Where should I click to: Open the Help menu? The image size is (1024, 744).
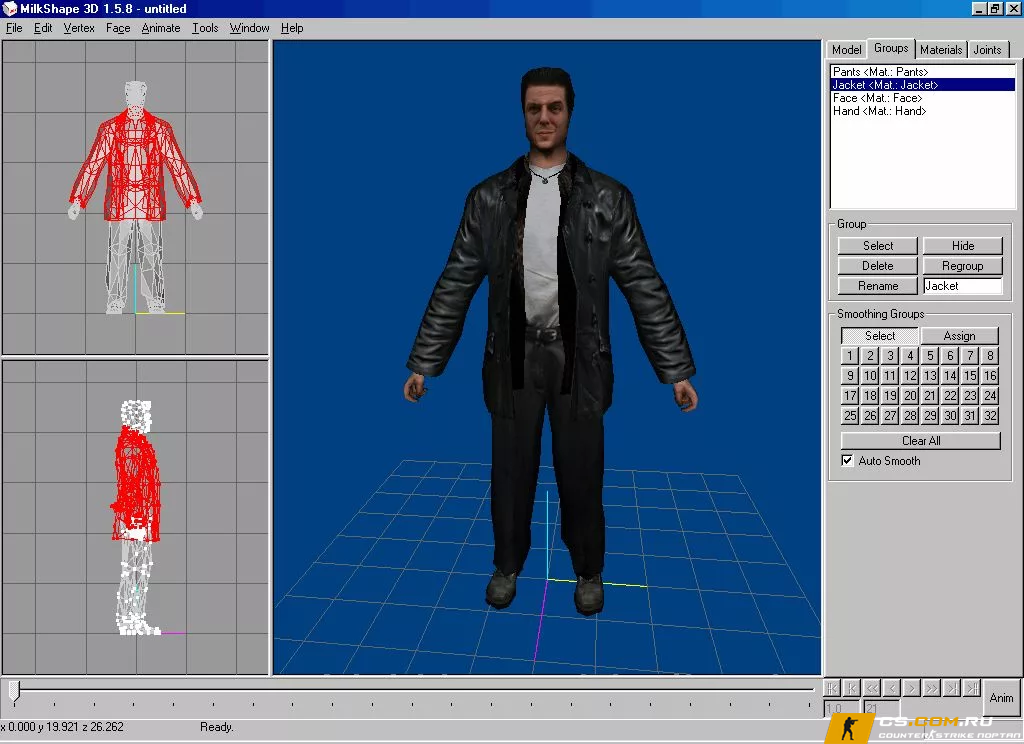tap(292, 28)
